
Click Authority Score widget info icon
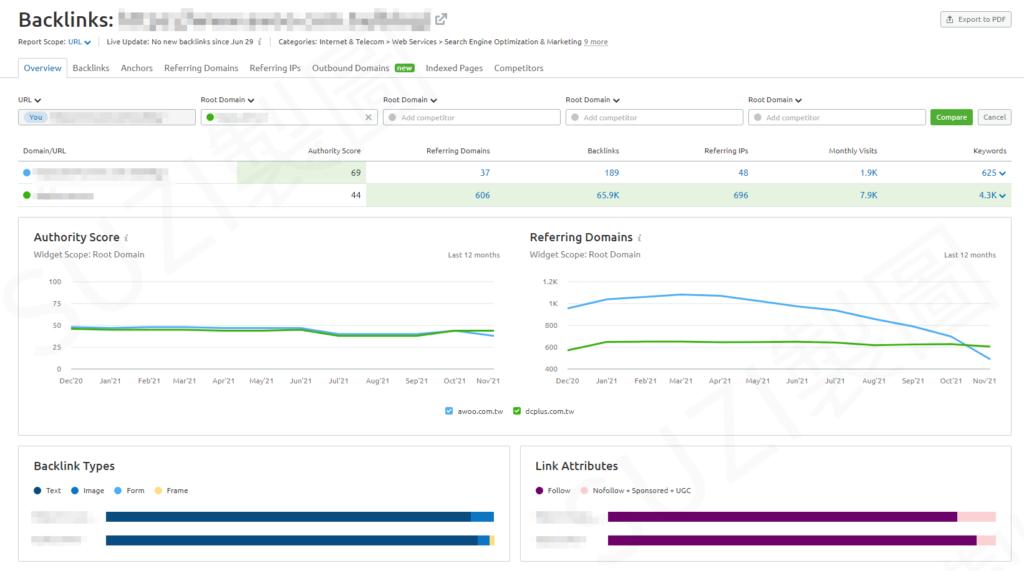[x=126, y=238]
